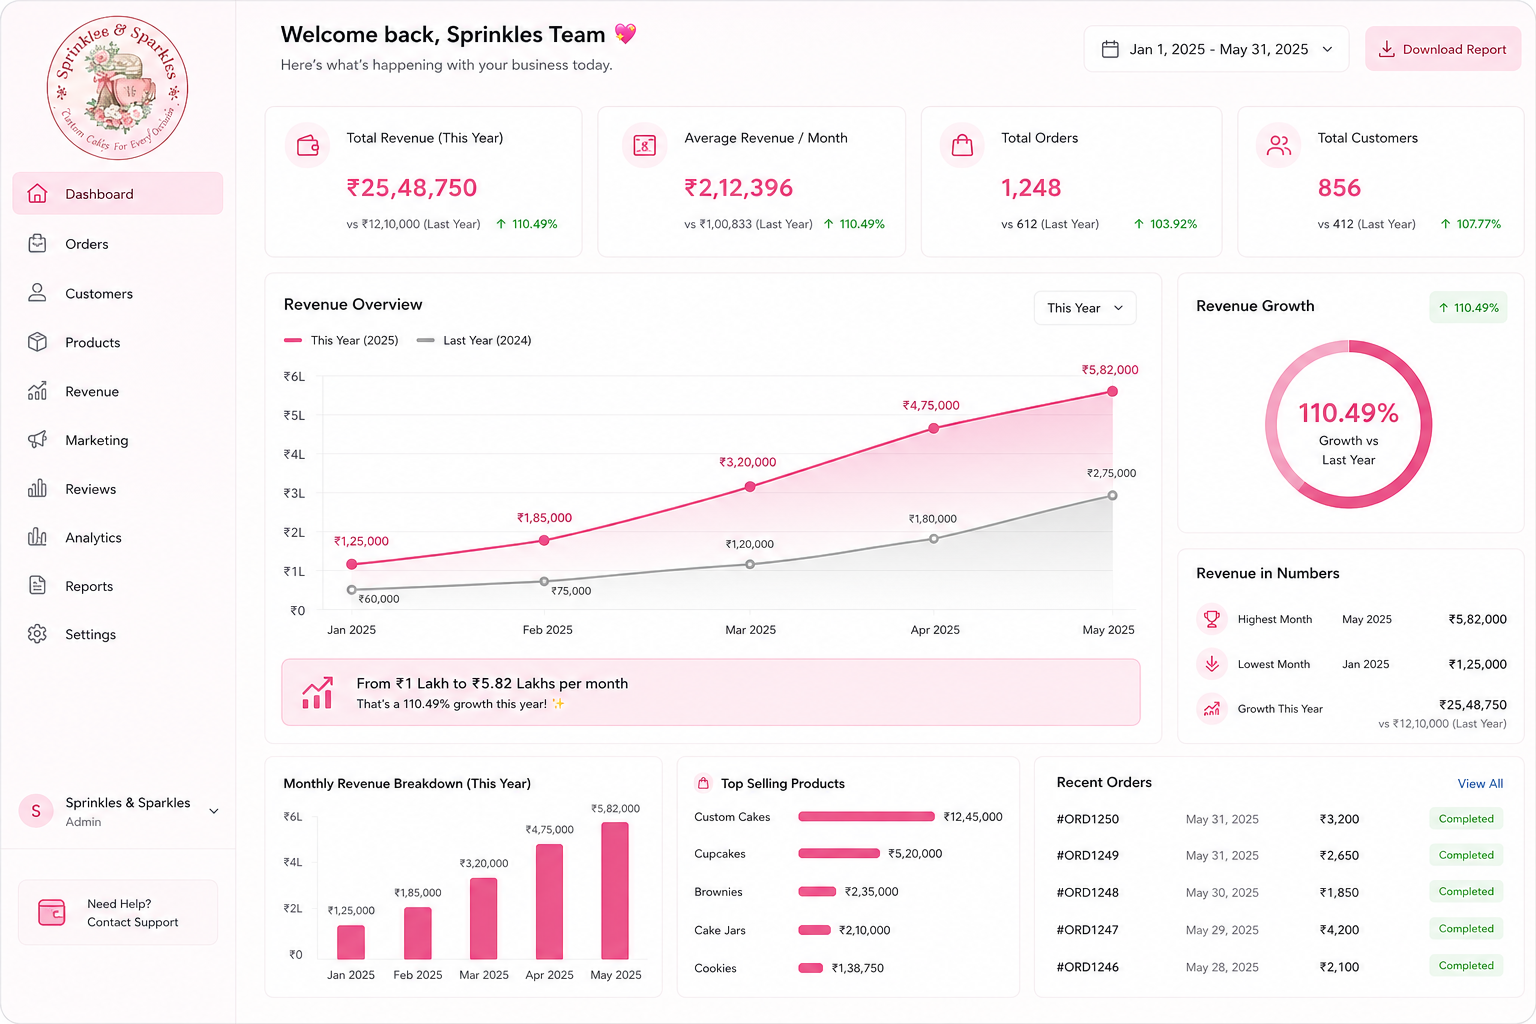
Task: Click order number #ORD1249
Action: 1087,855
